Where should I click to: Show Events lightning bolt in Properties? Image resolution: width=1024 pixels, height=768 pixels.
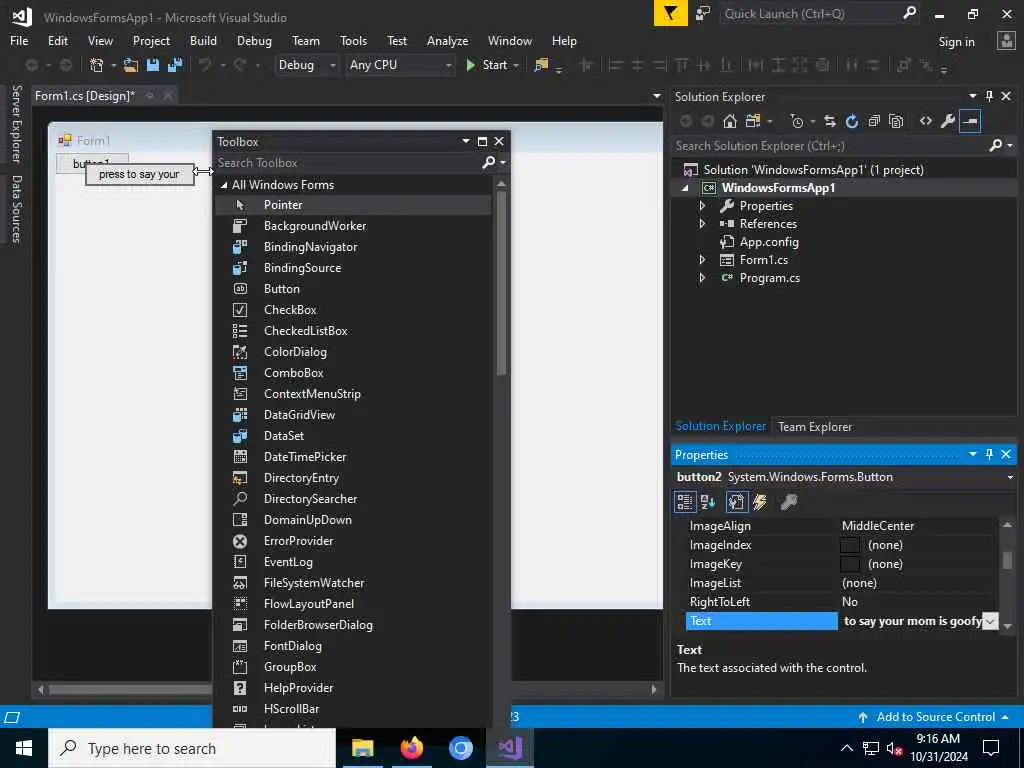coord(760,502)
